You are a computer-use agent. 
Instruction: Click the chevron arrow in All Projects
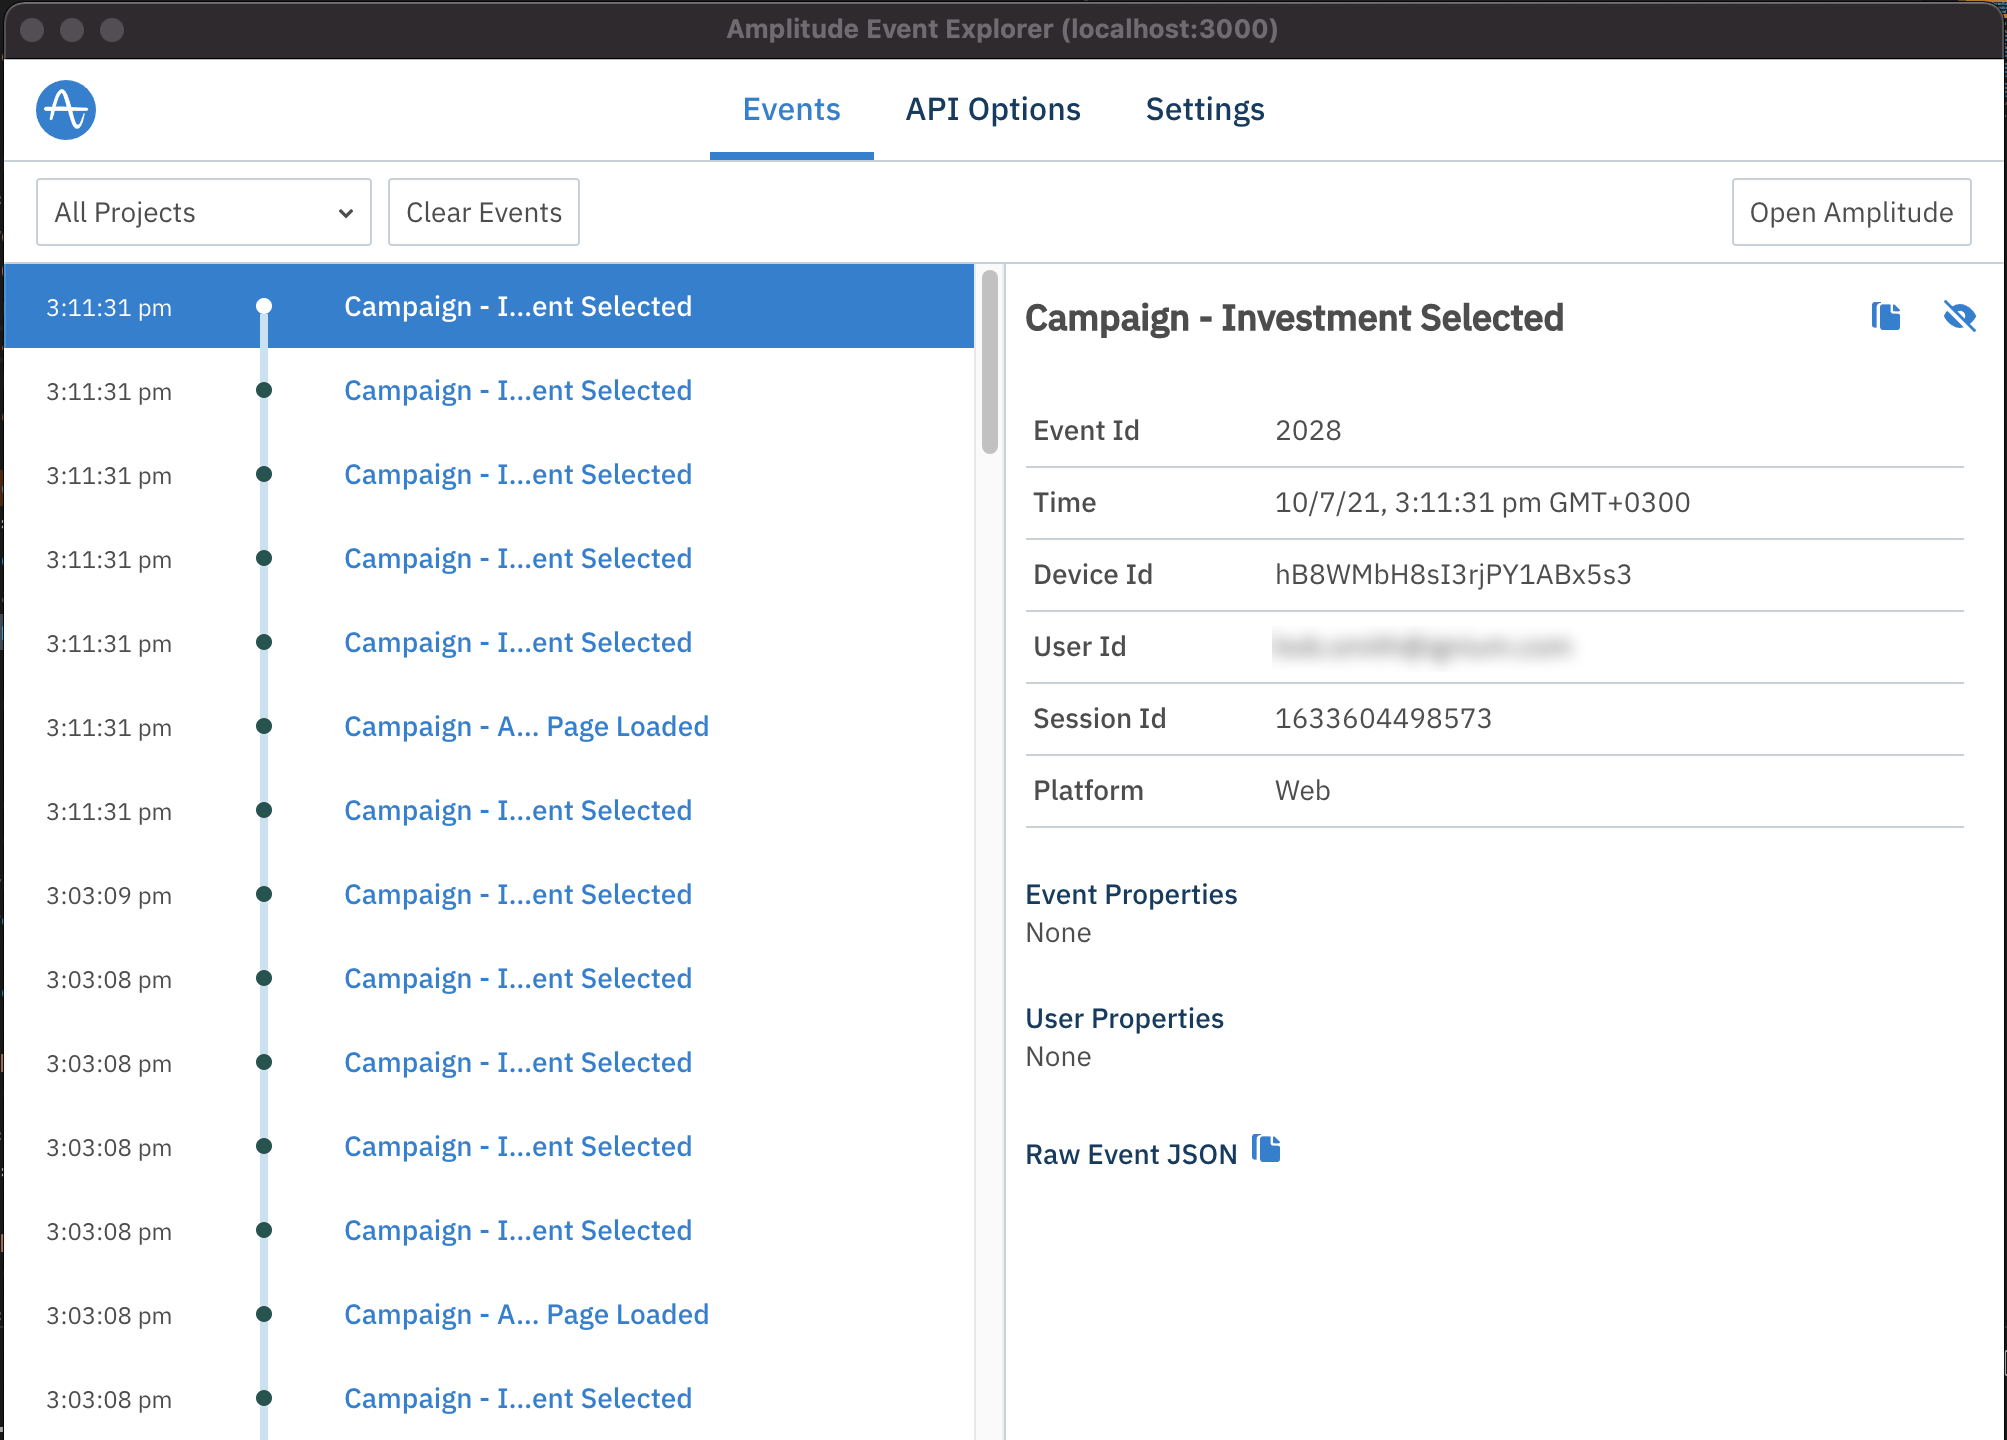pos(346,213)
